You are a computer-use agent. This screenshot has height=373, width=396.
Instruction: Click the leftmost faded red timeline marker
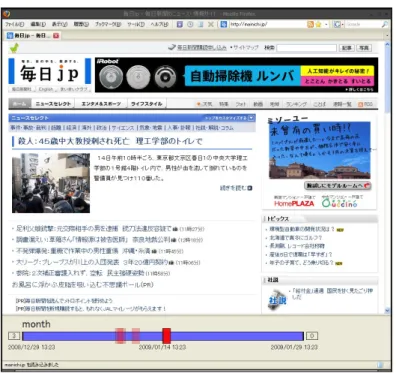pyautogui.click(x=120, y=336)
